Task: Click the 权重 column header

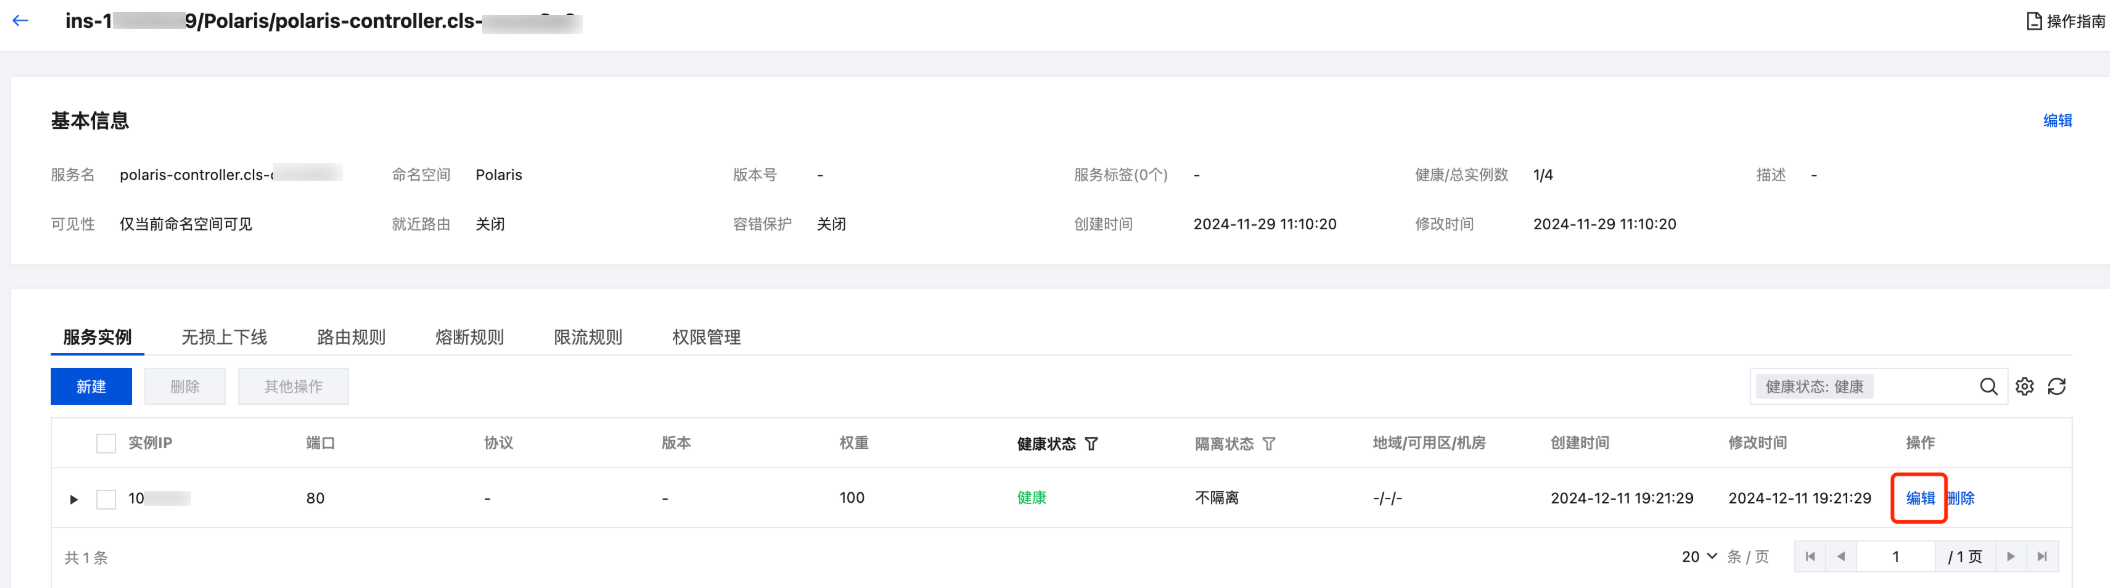Action: pos(854,443)
